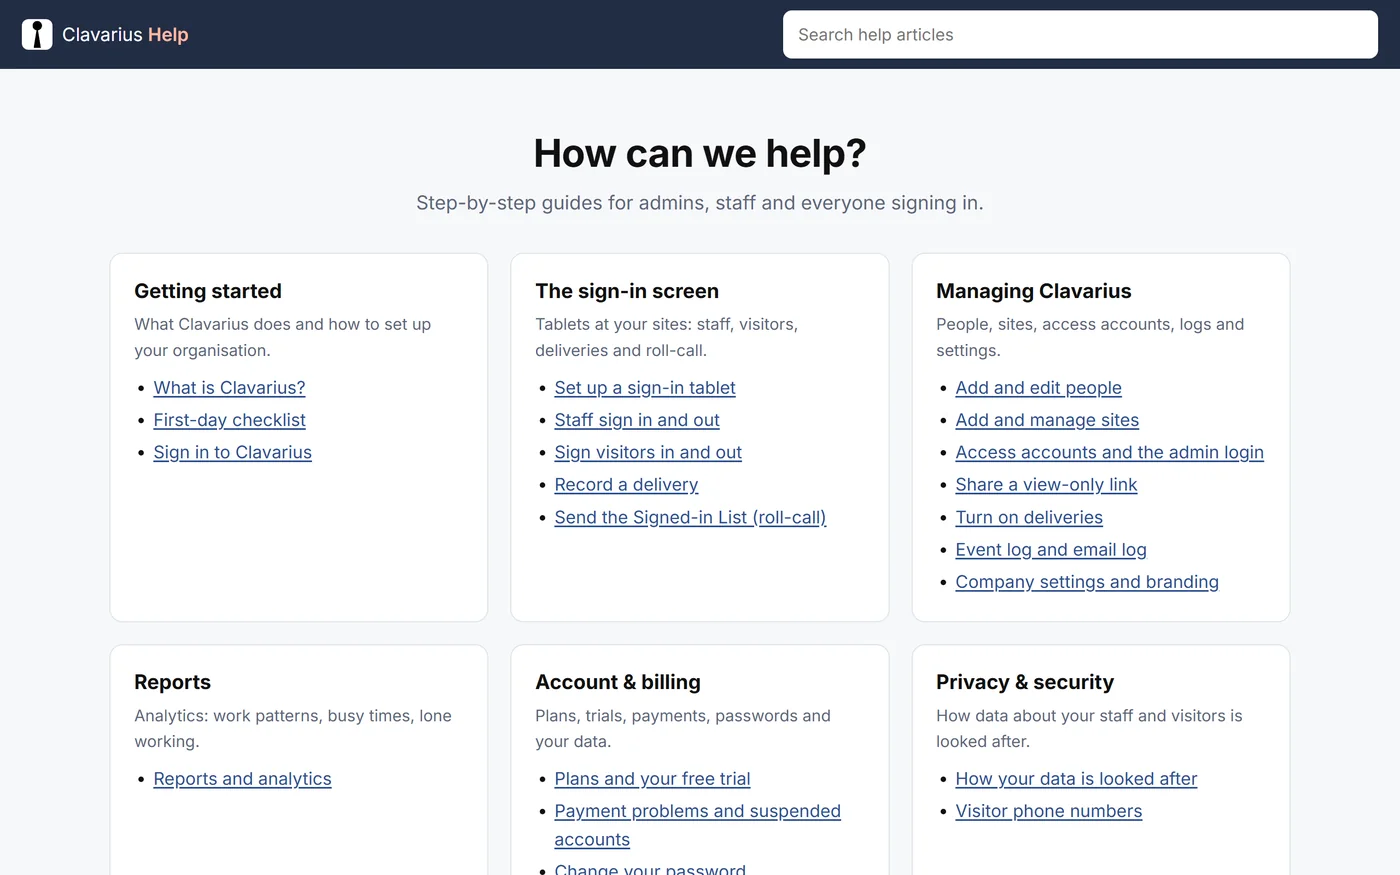The image size is (1400, 875).
Task: Open Event log and email log article
Action: point(1051,549)
